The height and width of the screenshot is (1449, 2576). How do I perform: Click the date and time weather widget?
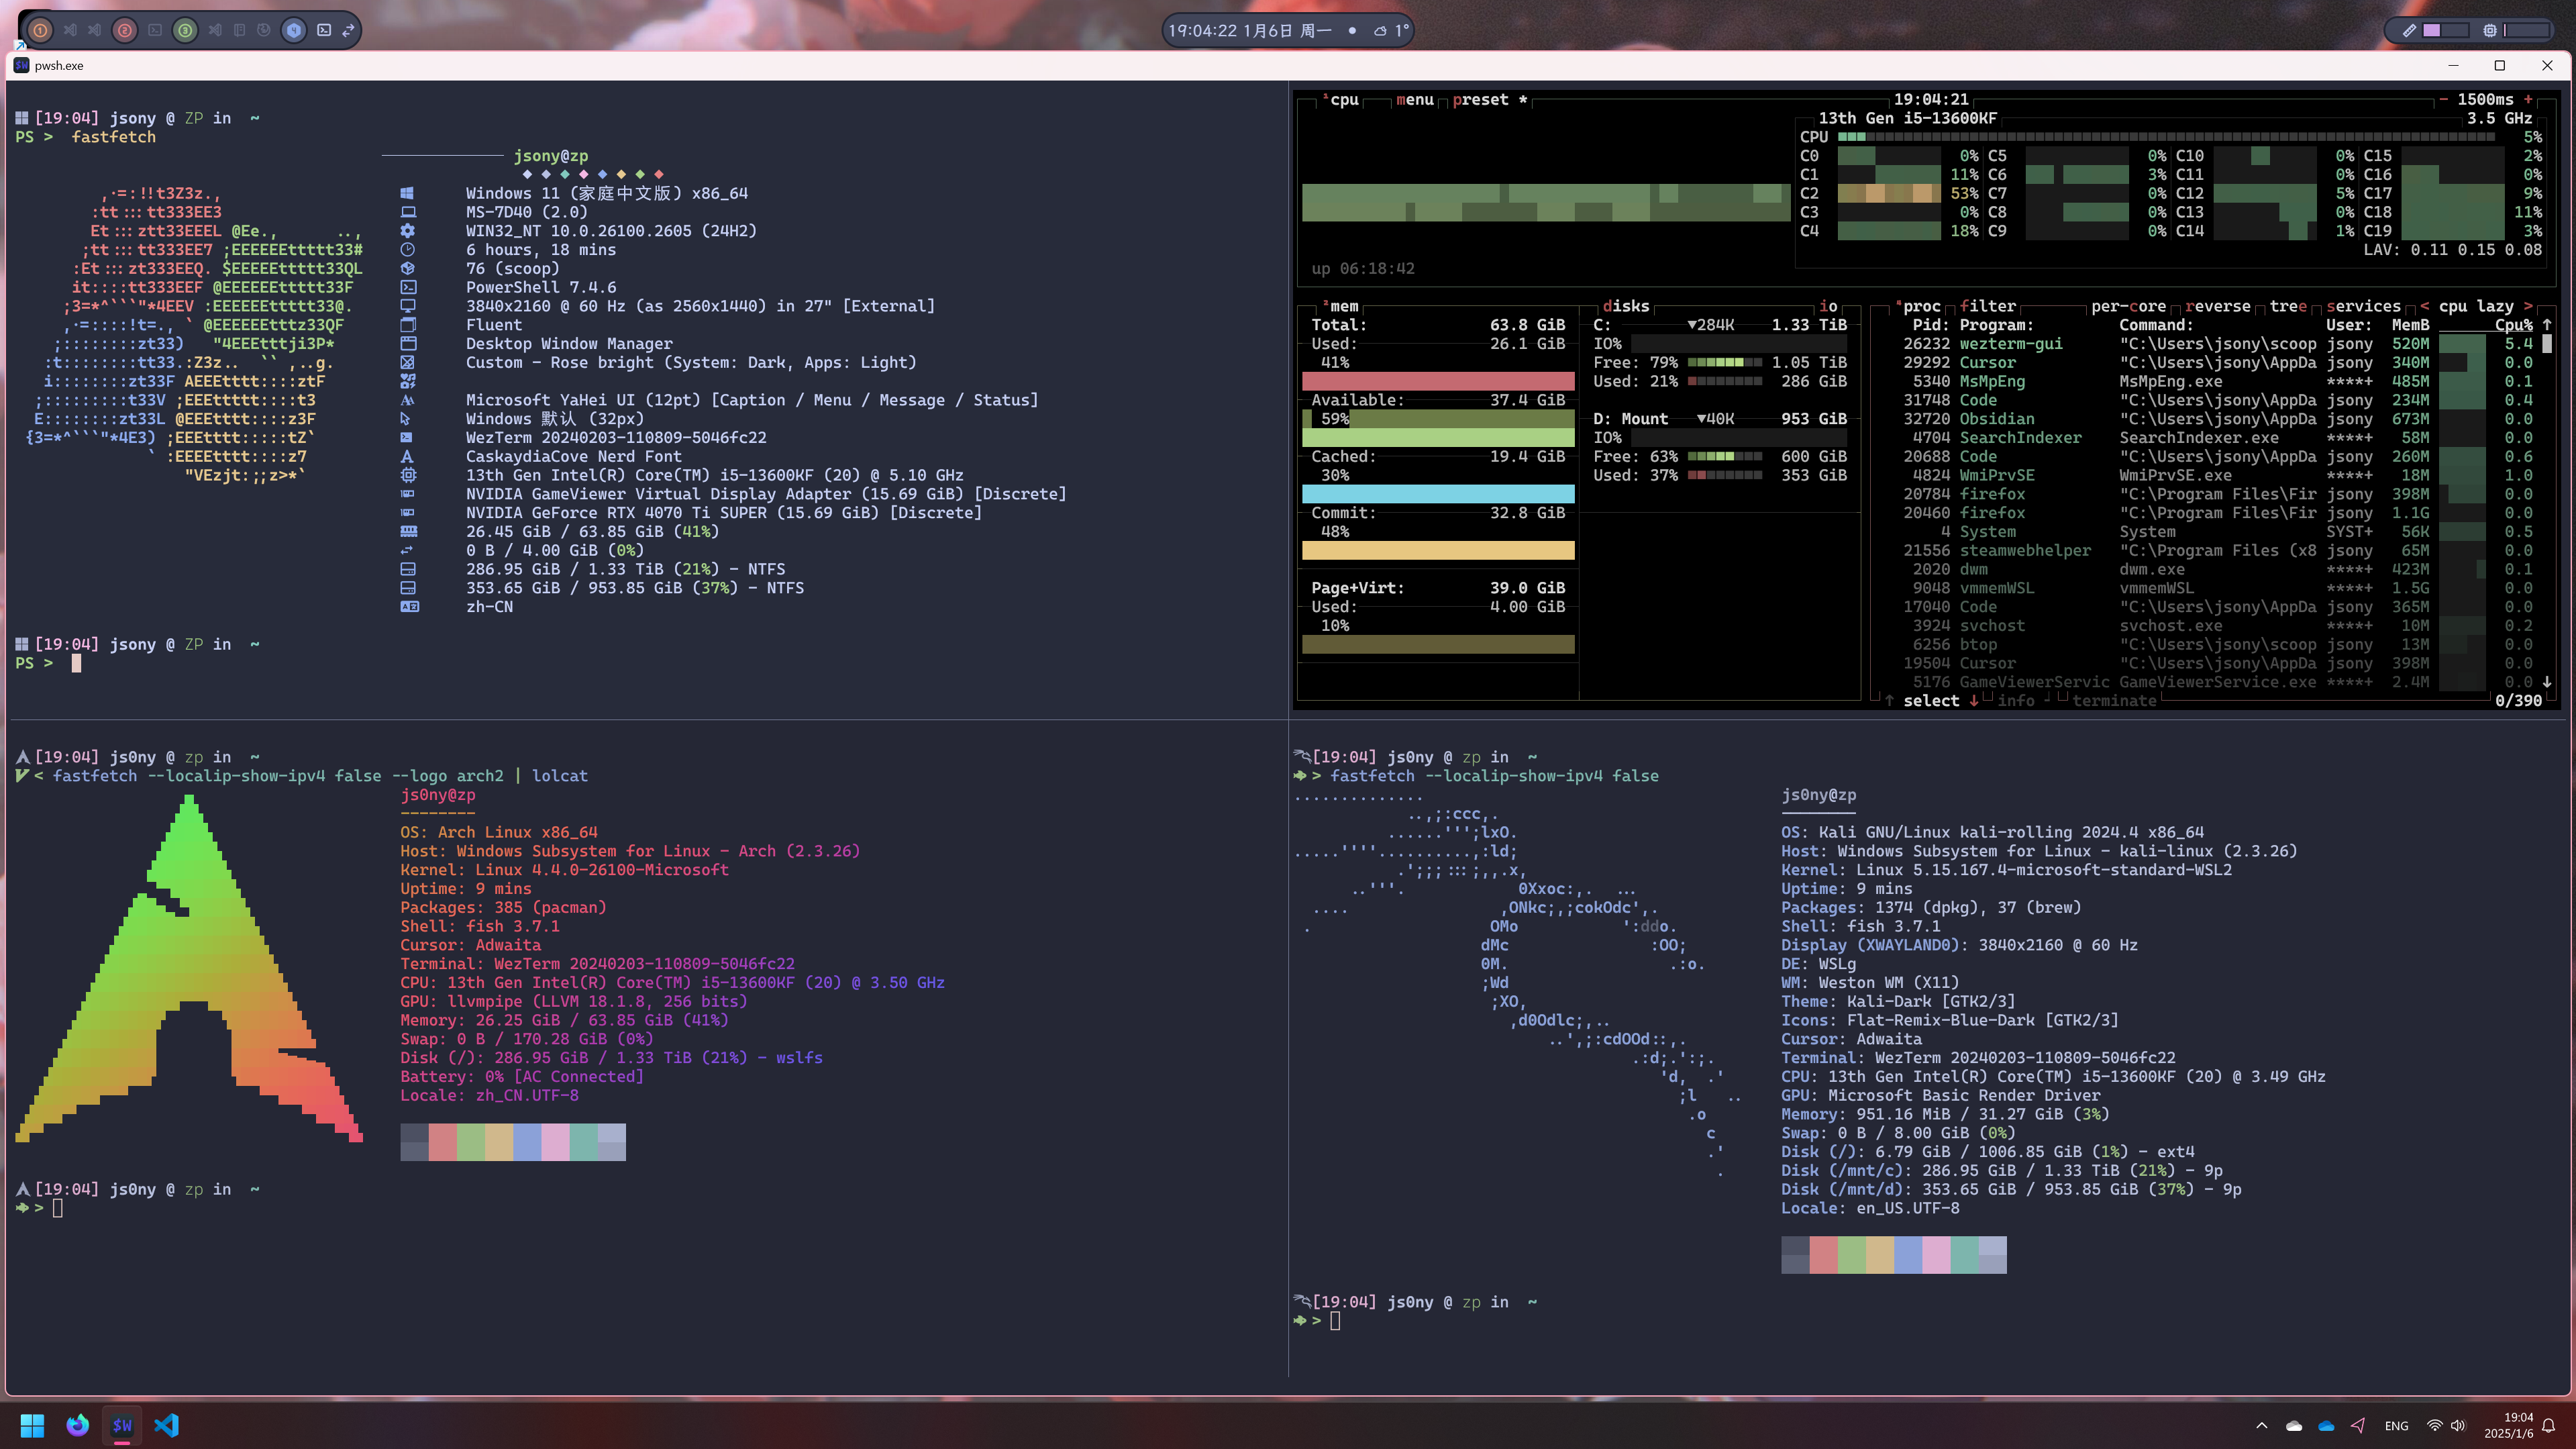pos(1288,30)
